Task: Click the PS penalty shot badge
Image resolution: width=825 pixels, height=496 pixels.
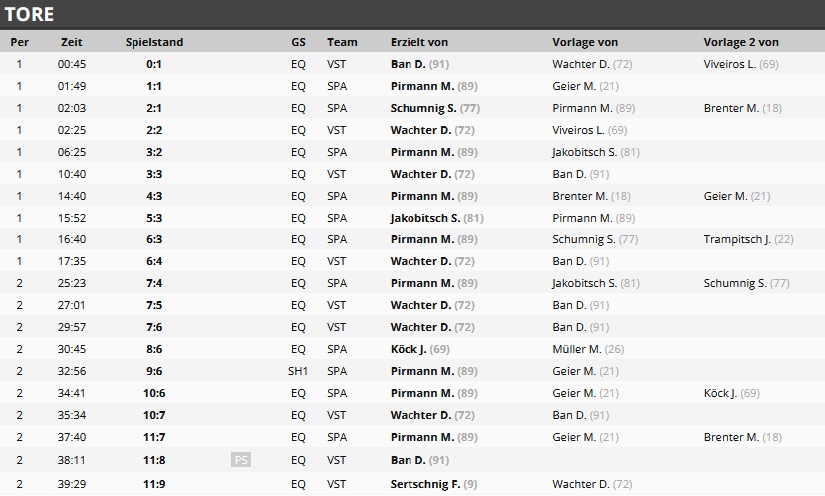Action: point(240,460)
